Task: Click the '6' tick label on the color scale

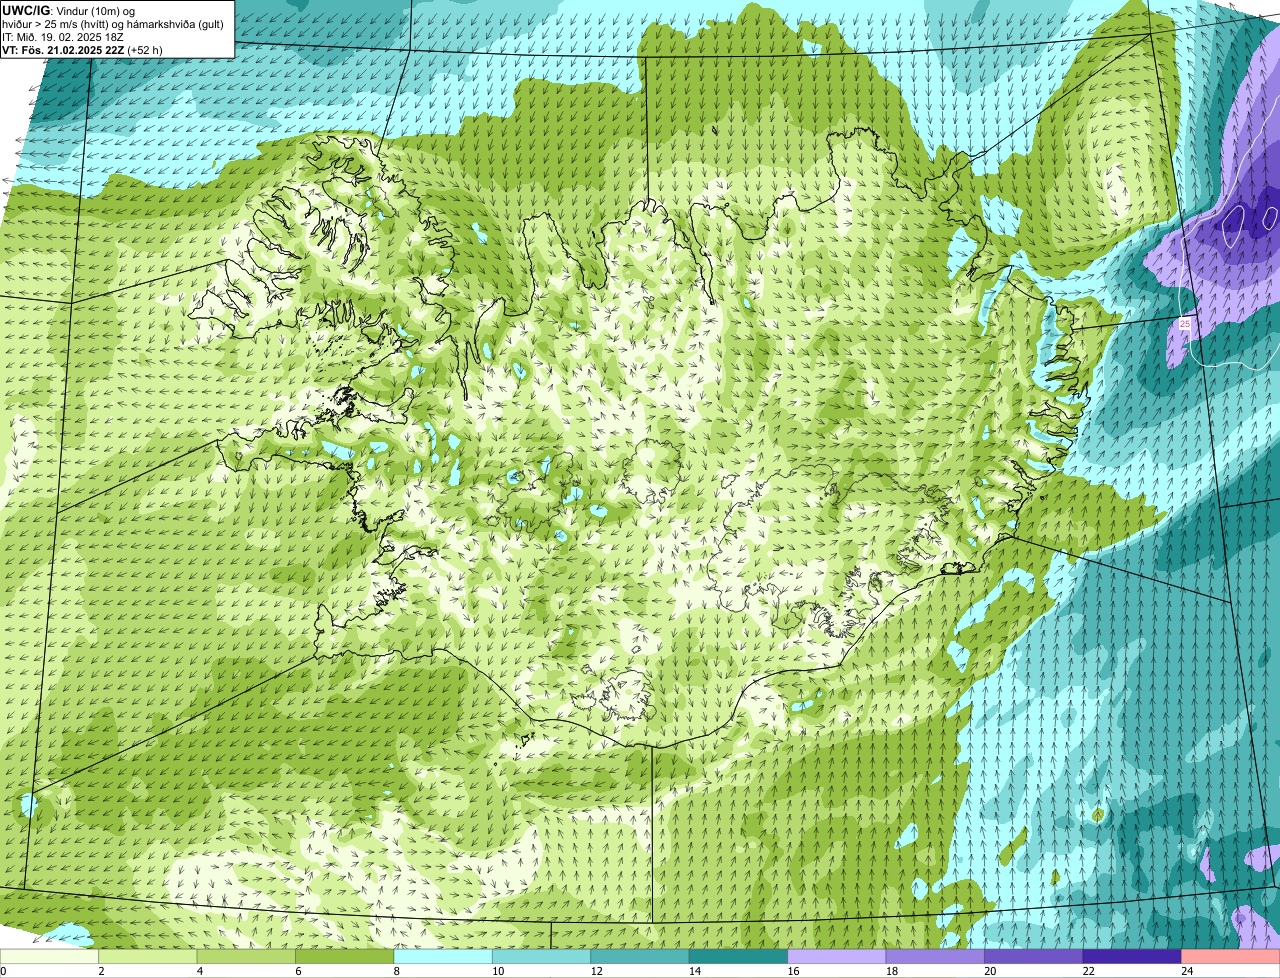Action: (x=297, y=970)
